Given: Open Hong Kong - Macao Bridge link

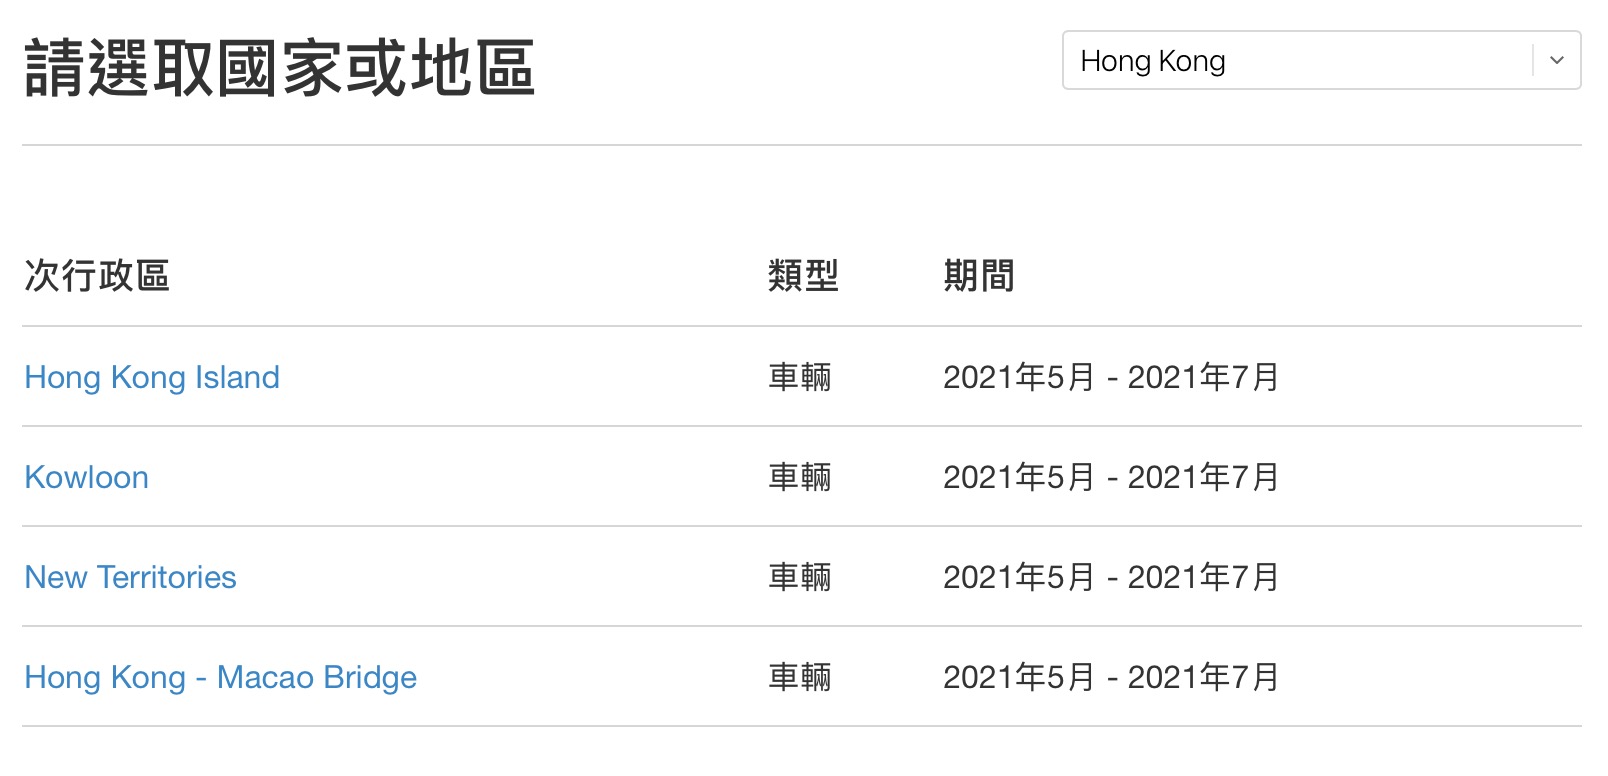Looking at the screenshot, I should 221,677.
